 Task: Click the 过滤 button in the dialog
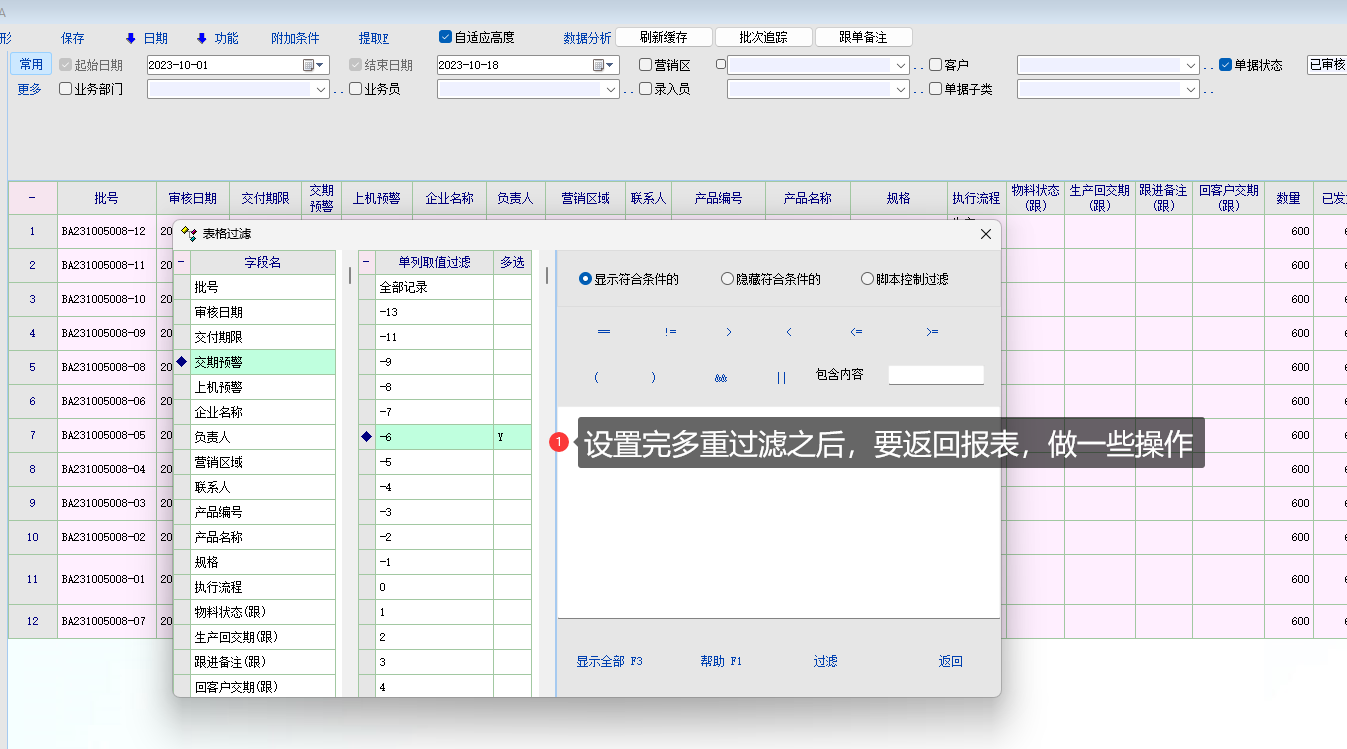tap(825, 662)
